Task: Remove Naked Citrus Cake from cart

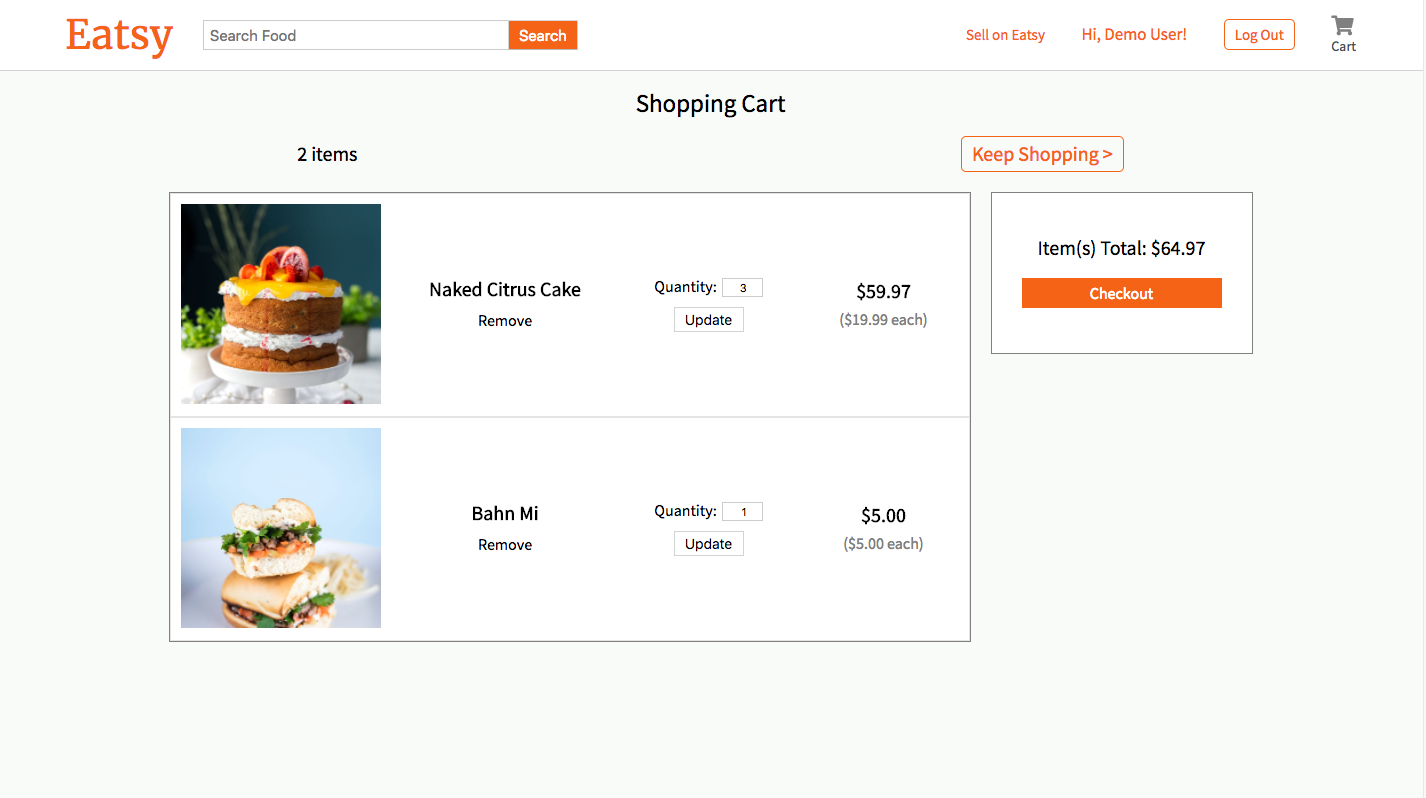Action: (504, 320)
